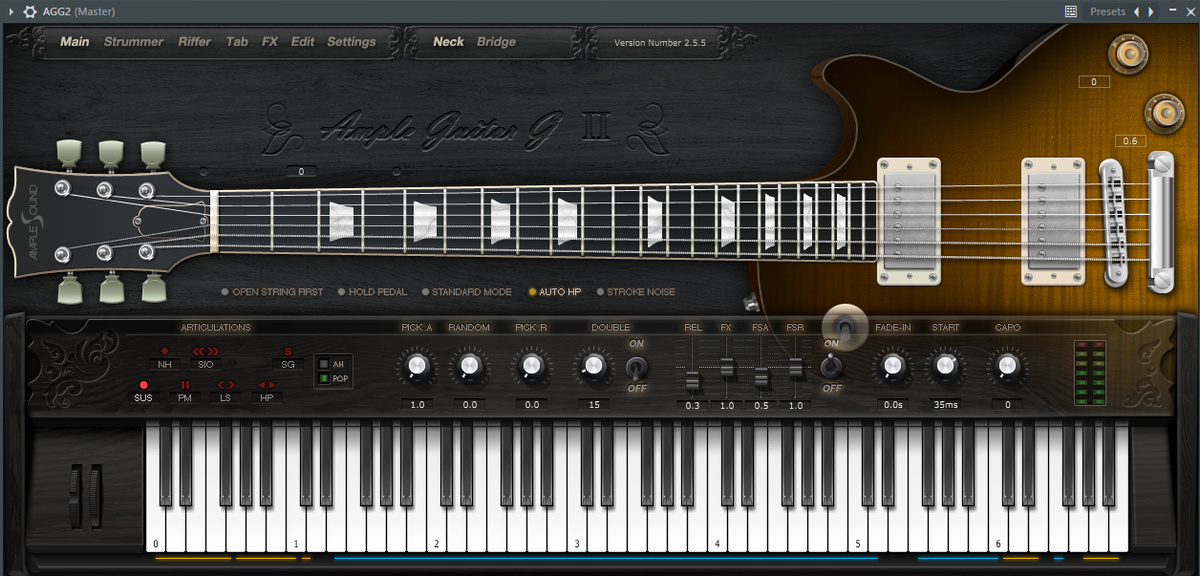Image resolution: width=1200 pixels, height=576 pixels.
Task: Activate the HP hammer-on pull-off articulation
Action: (268, 397)
